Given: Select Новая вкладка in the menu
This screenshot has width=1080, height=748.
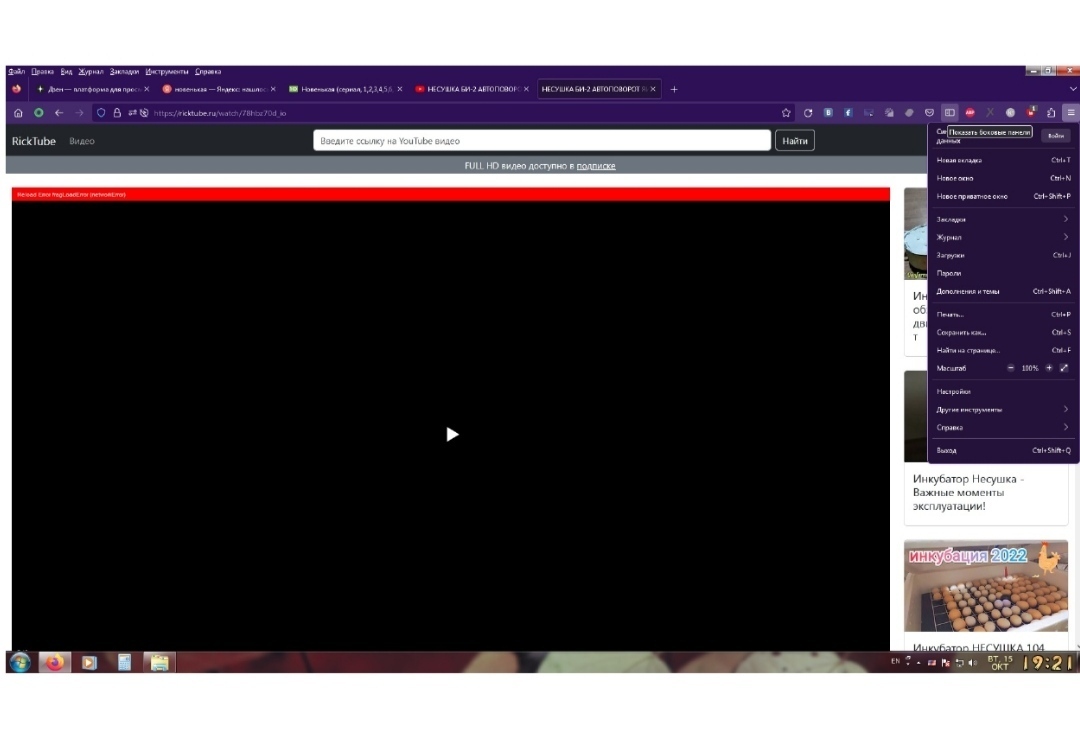Looking at the screenshot, I should click(x=1003, y=160).
